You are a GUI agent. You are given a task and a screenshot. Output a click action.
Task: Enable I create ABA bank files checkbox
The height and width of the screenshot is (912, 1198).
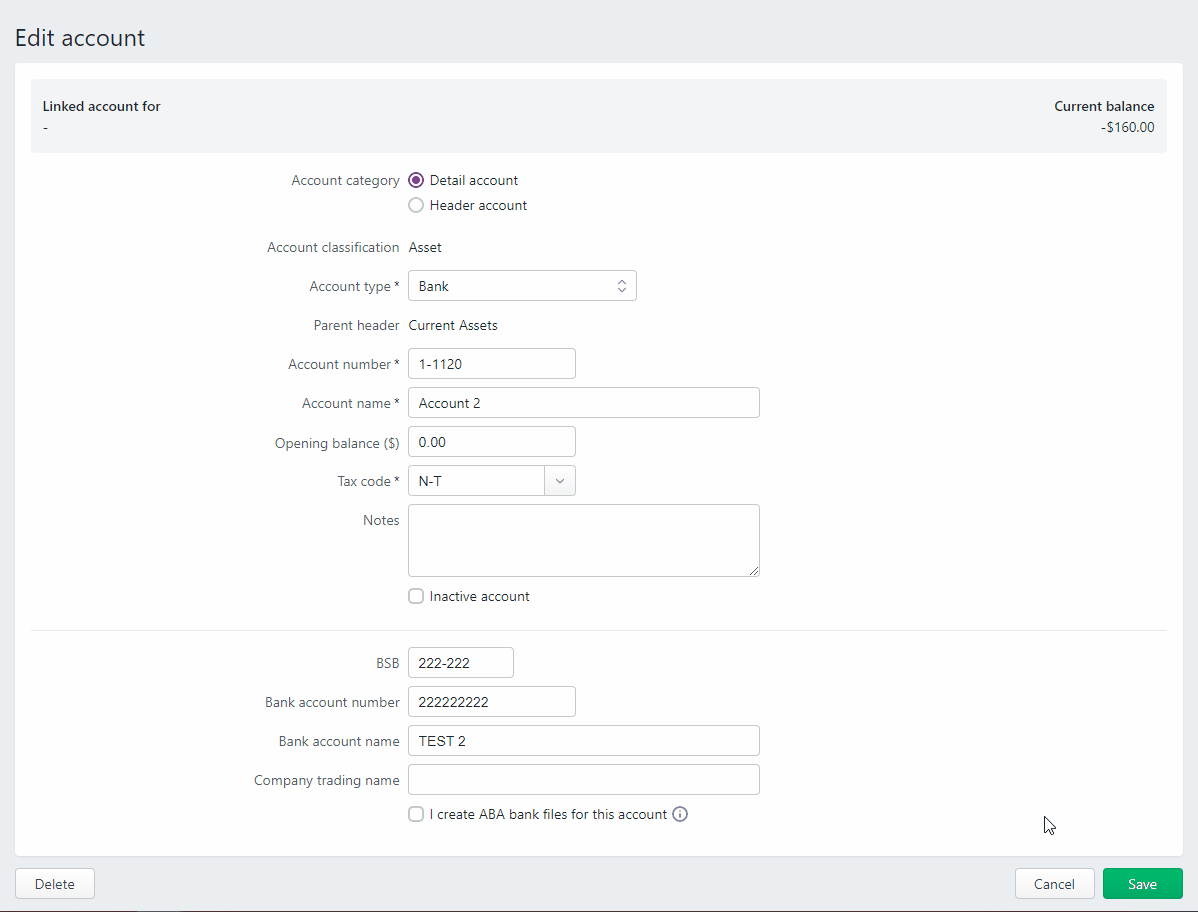pyautogui.click(x=416, y=814)
